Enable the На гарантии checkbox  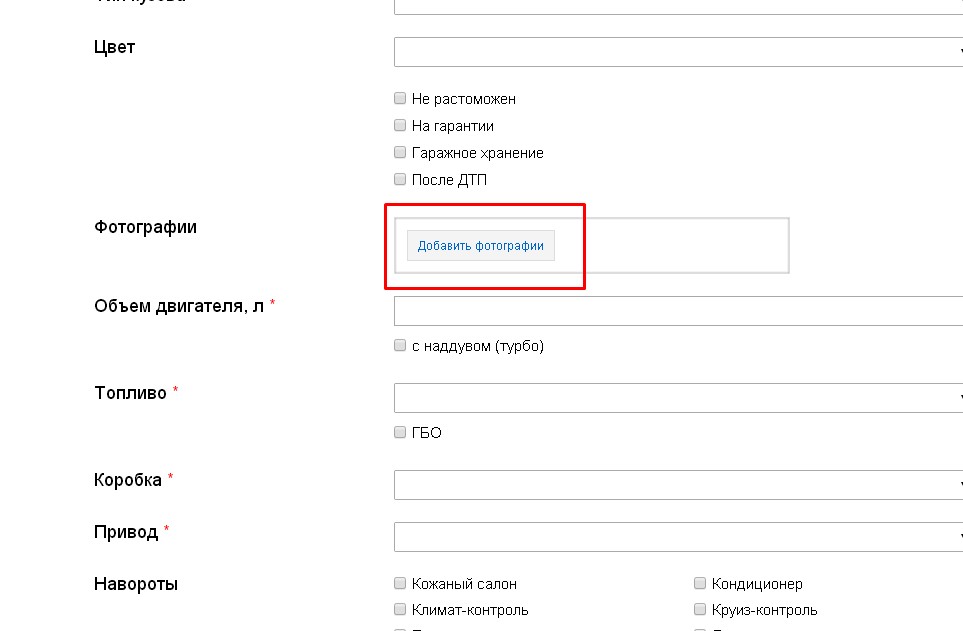[400, 126]
